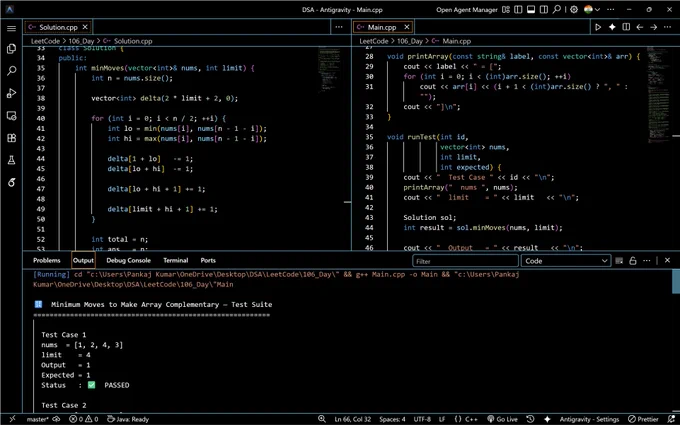The width and height of the screenshot is (680, 425).
Task: Switch to the Debug Console tab
Action: click(x=128, y=260)
